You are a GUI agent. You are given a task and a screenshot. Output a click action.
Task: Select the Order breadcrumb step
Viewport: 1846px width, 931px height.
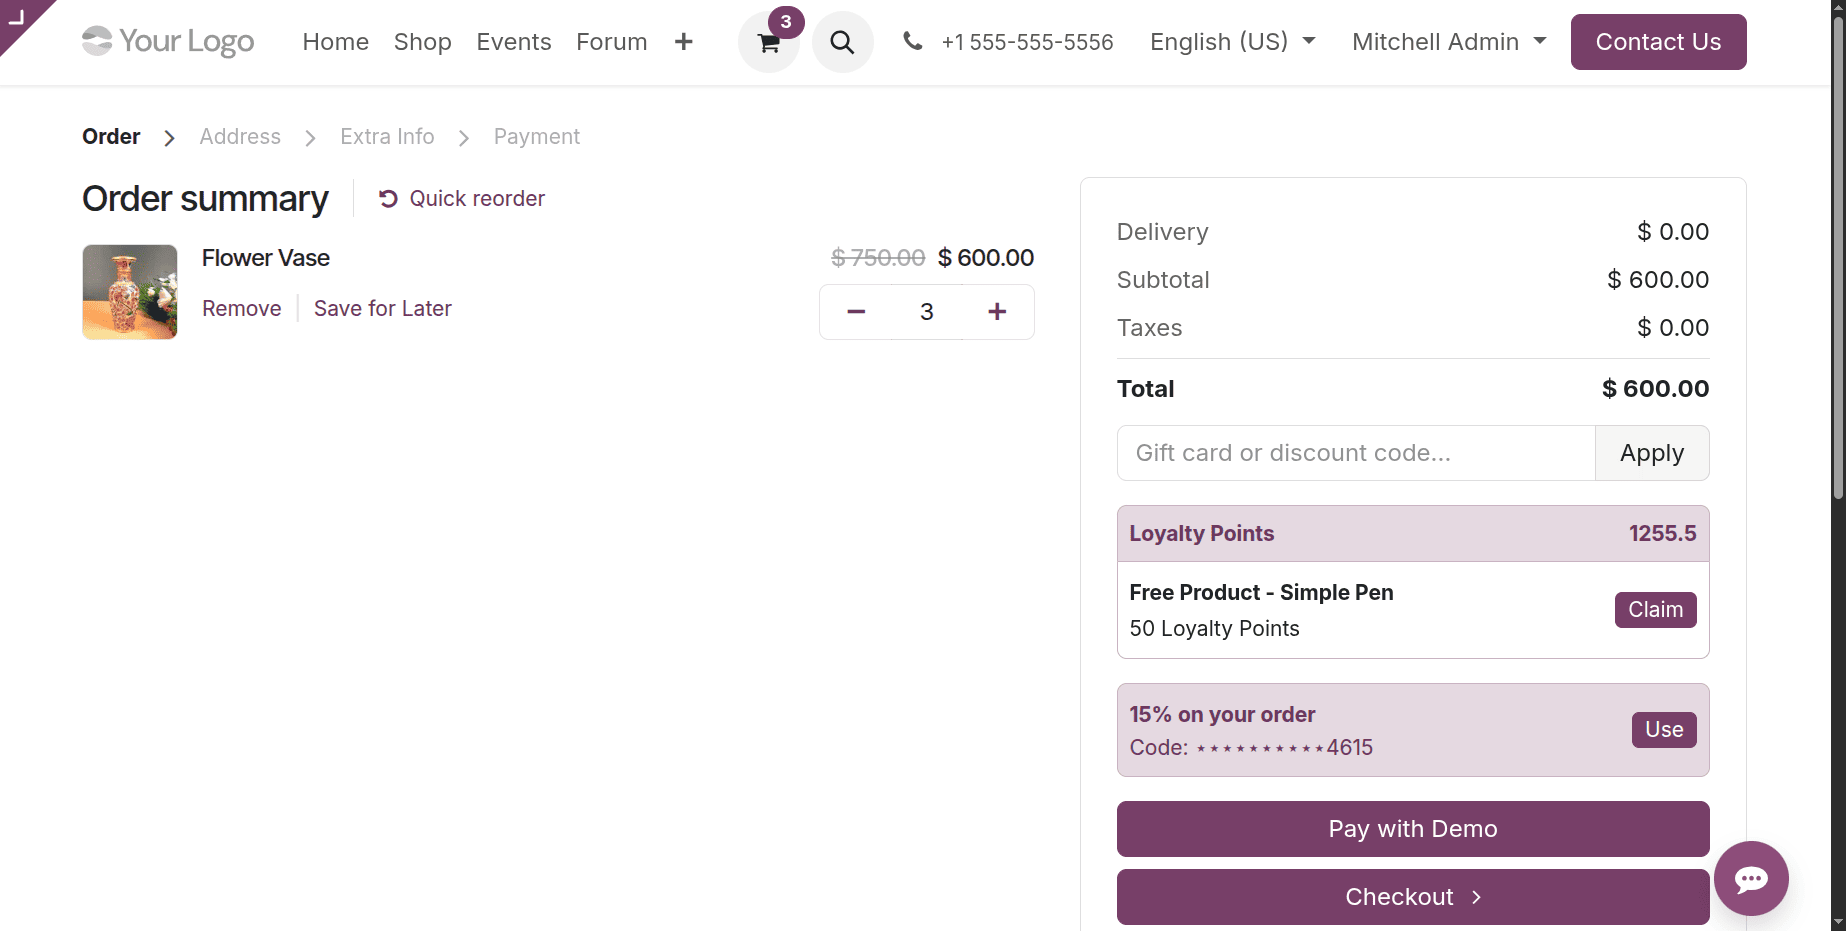click(x=111, y=137)
